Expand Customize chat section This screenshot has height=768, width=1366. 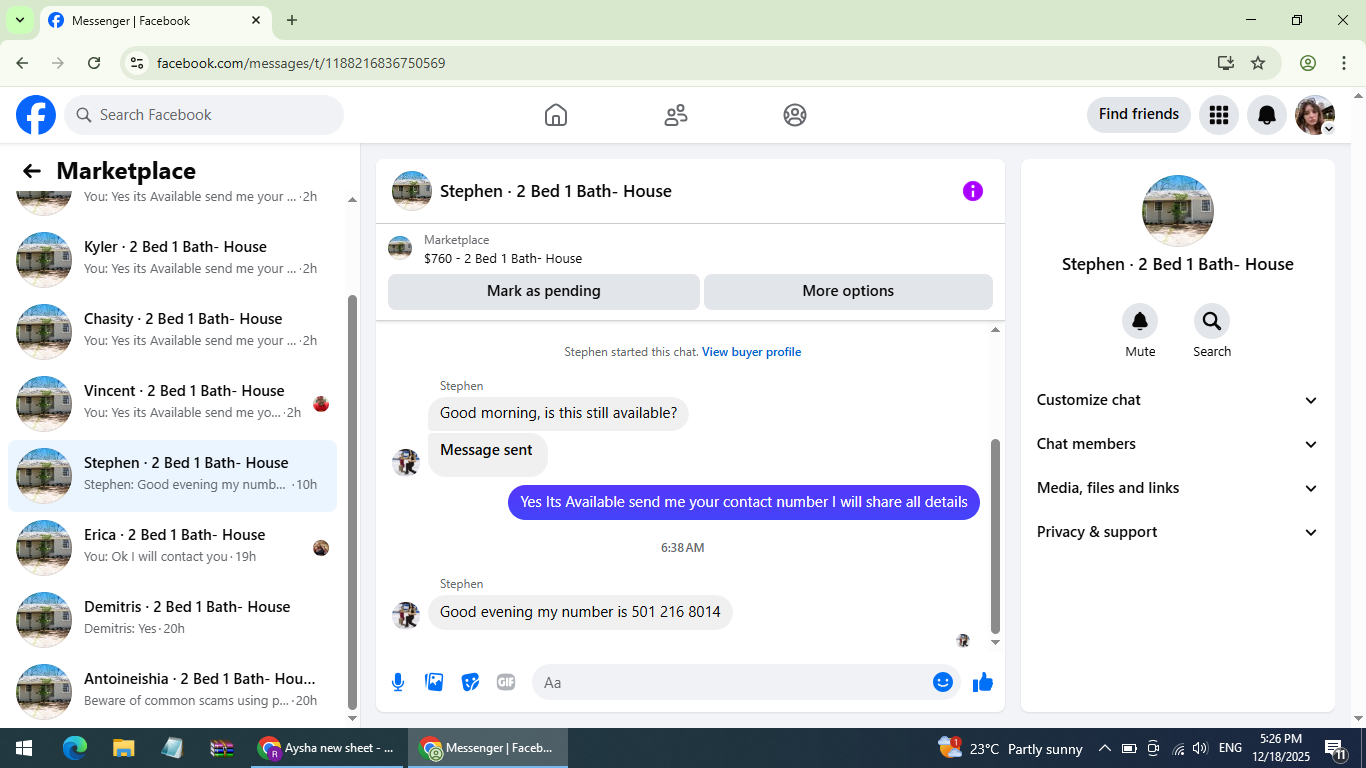(1177, 400)
